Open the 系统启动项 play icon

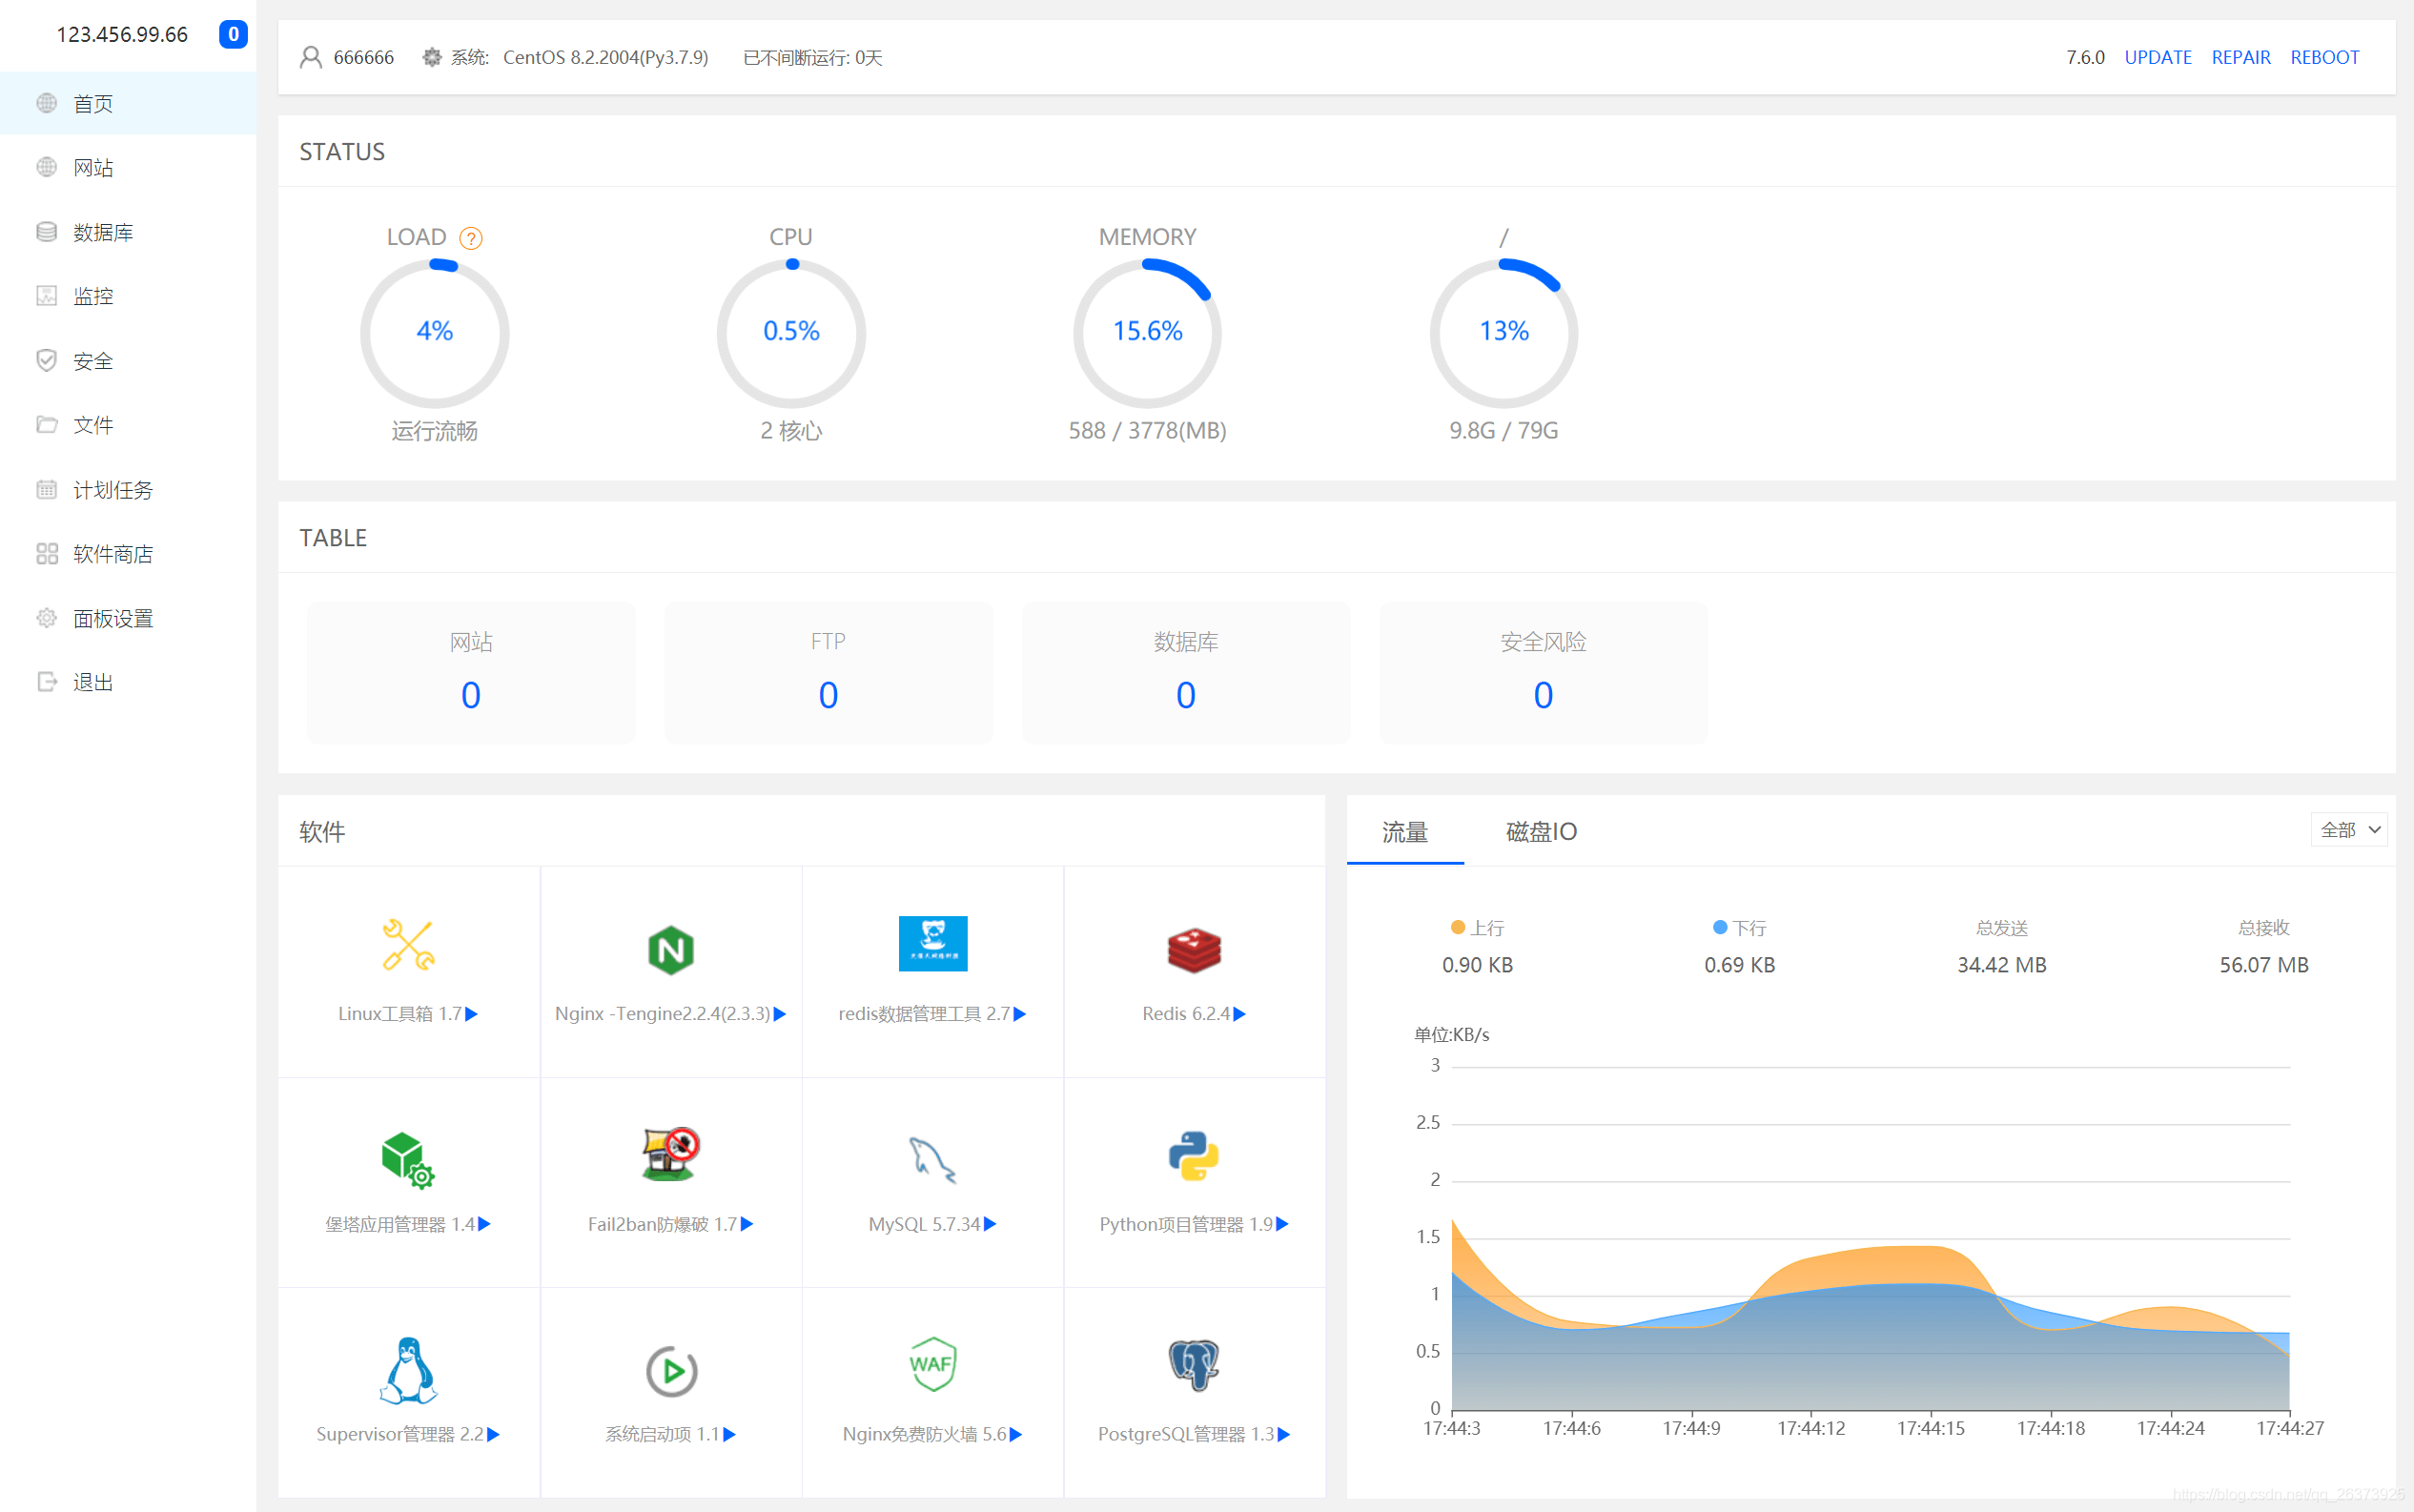coord(670,1371)
